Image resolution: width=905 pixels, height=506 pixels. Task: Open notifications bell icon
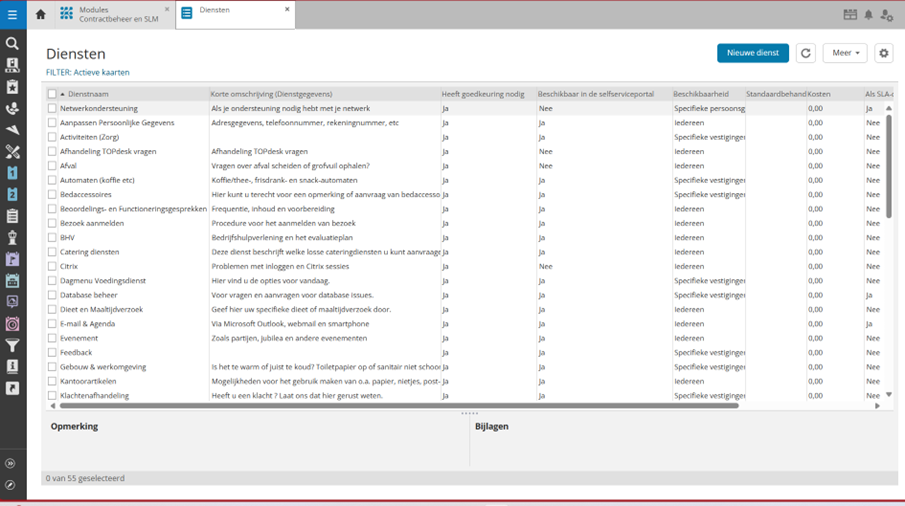[x=868, y=15]
